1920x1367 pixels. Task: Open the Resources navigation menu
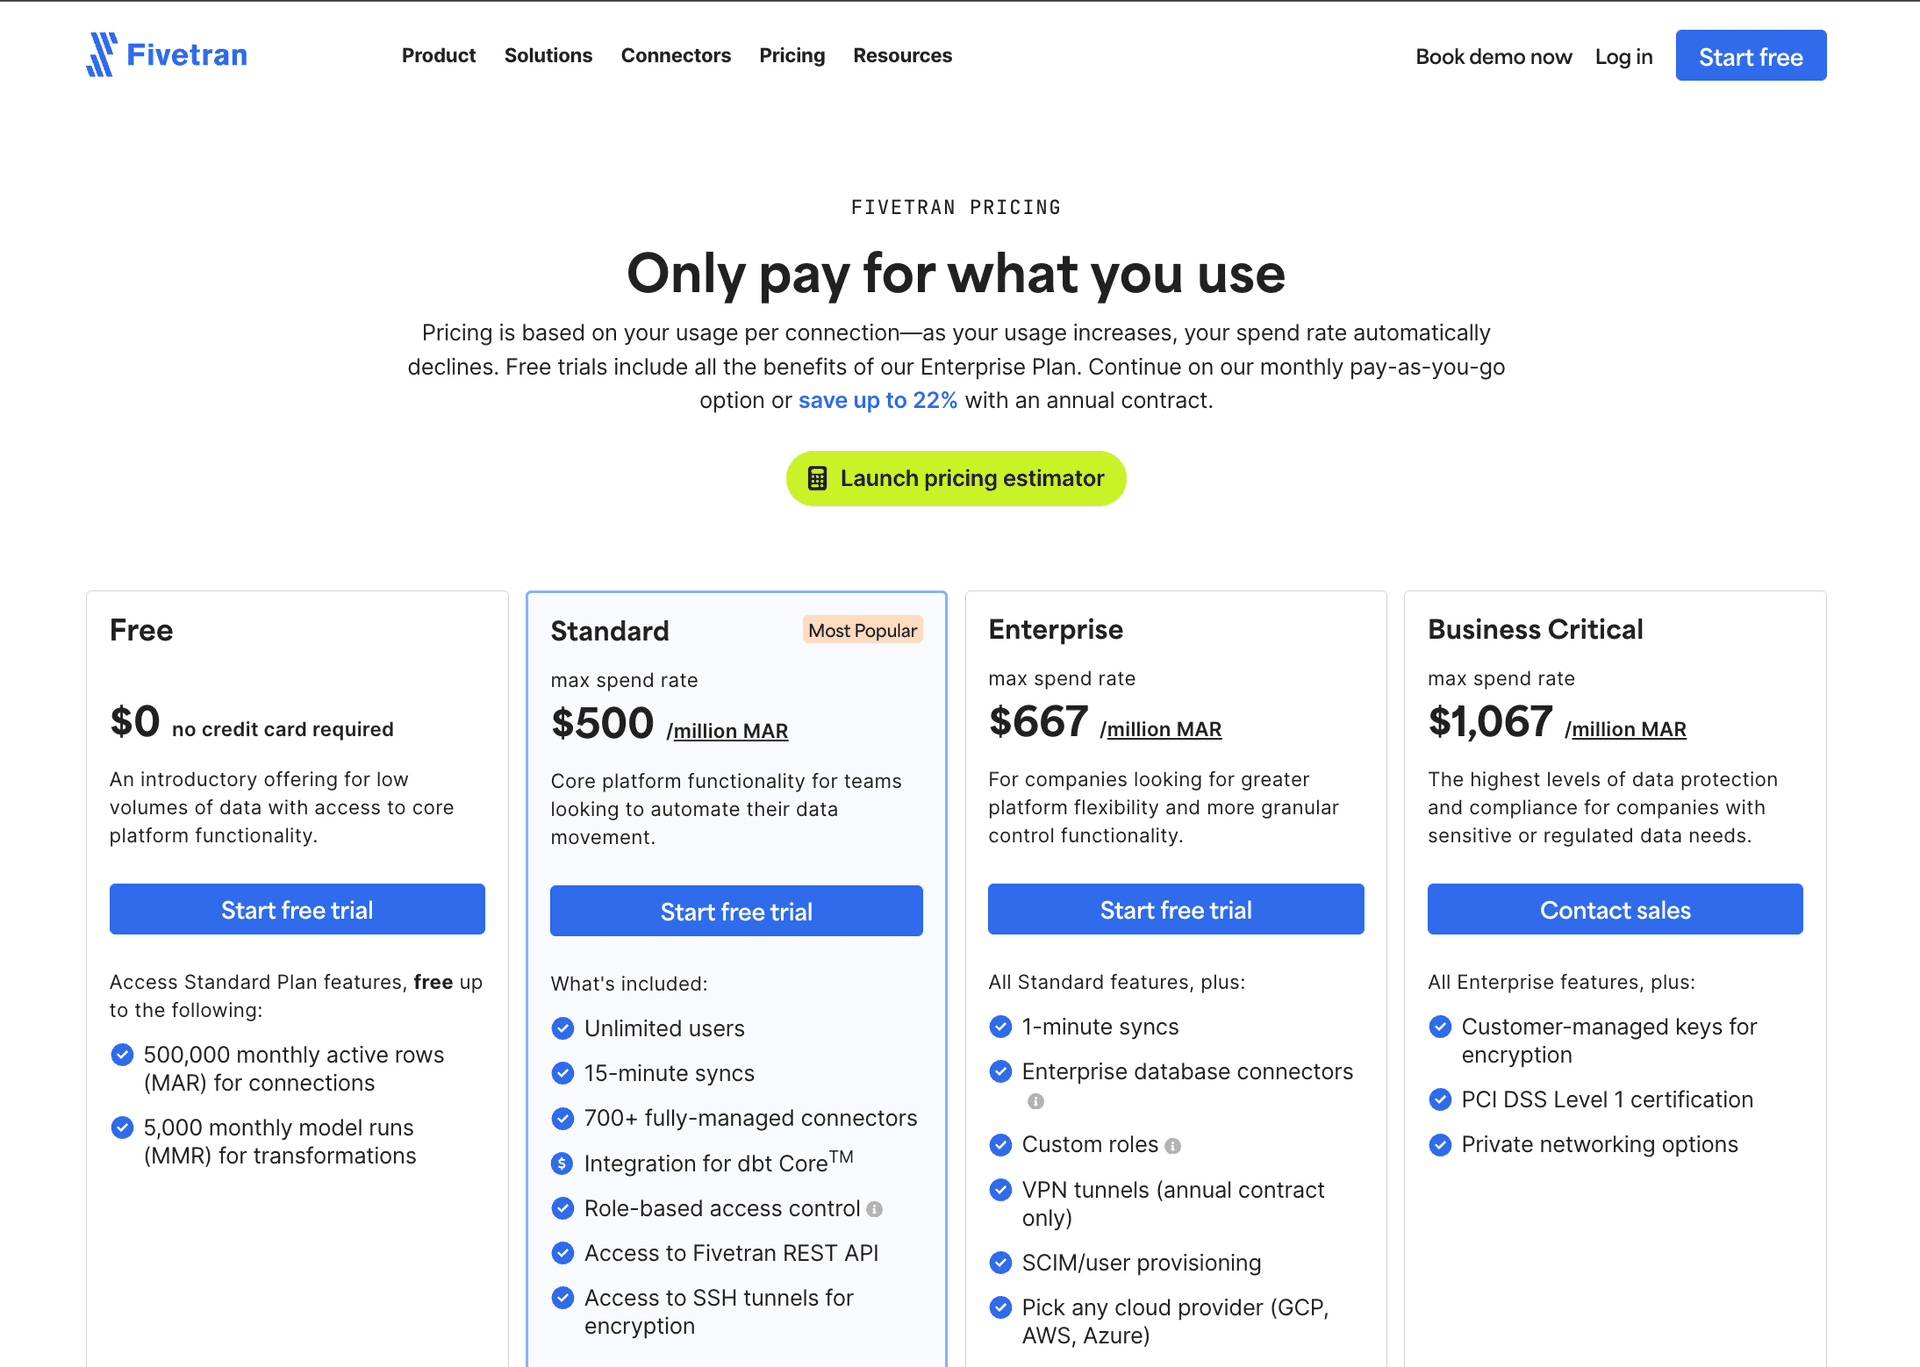point(902,55)
